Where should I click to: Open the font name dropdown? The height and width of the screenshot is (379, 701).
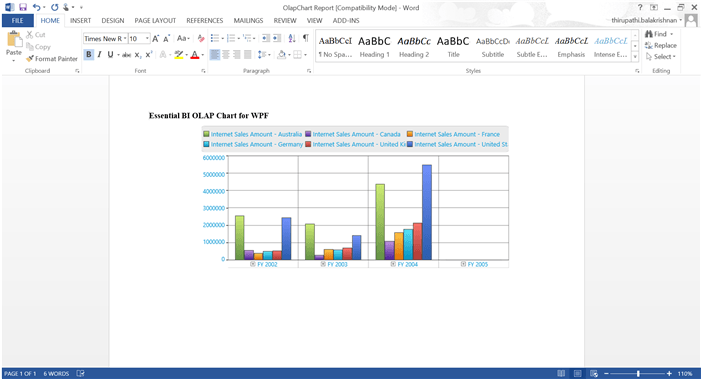point(125,38)
